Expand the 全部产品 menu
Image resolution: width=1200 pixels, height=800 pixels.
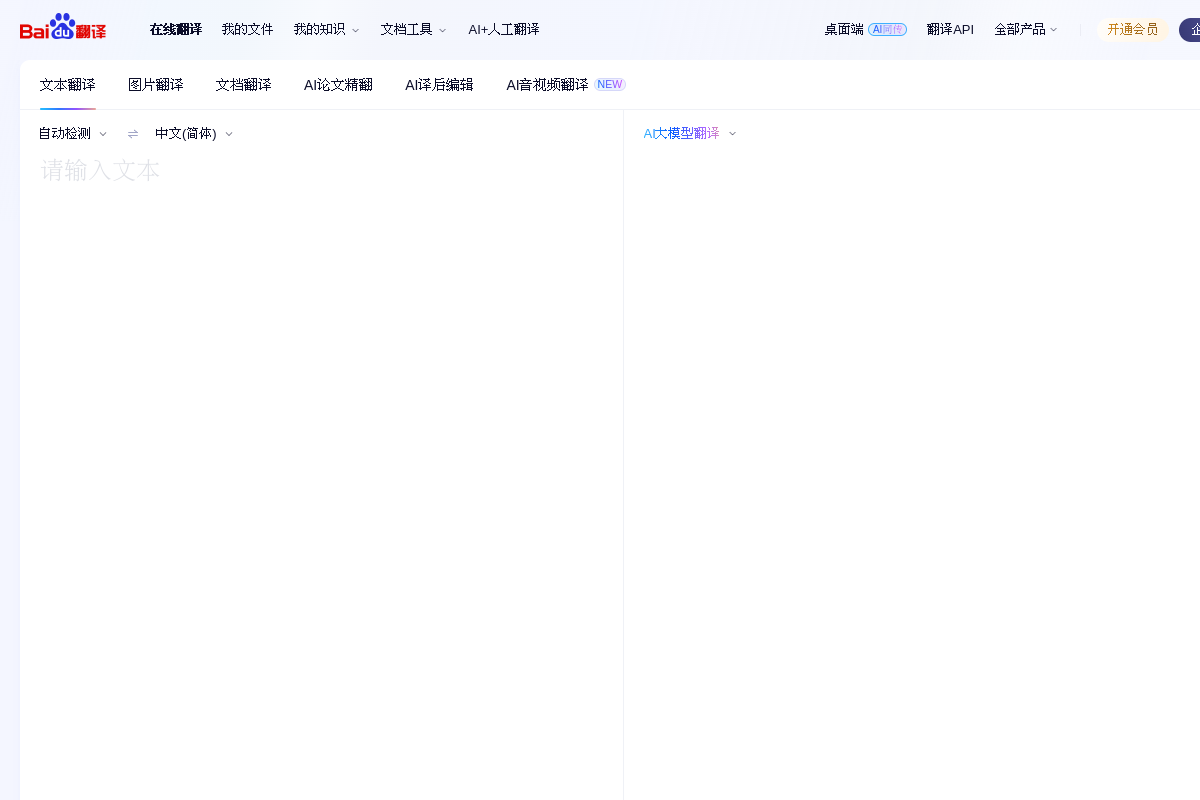pos(1026,29)
